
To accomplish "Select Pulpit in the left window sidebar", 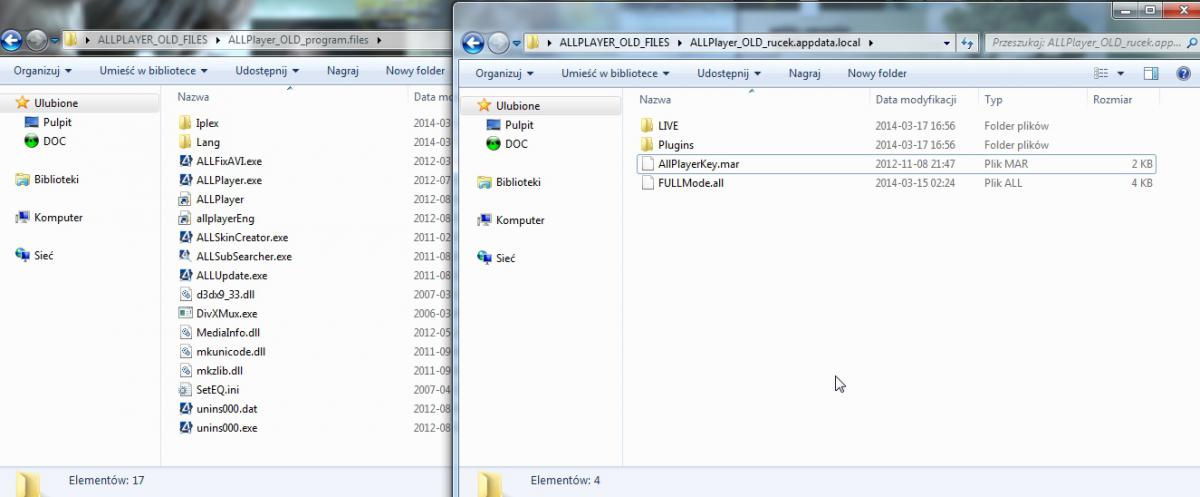I will (57, 122).
